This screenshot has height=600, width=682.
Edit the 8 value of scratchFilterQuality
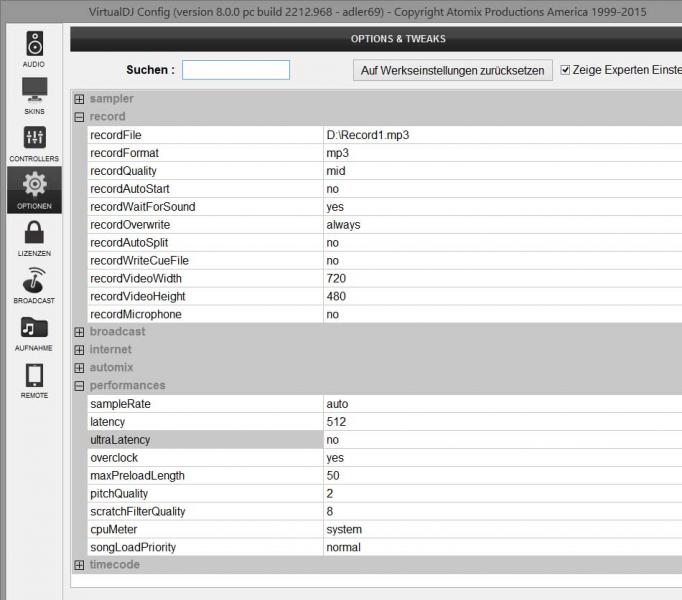[x=330, y=511]
